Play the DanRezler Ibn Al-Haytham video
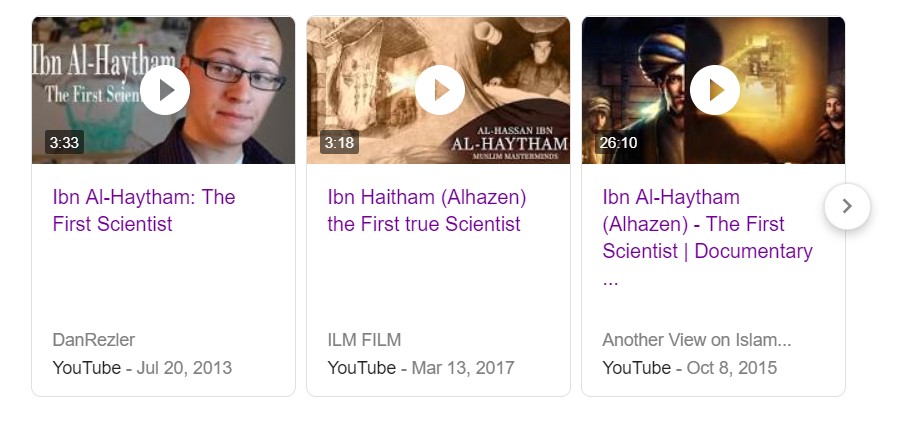Screen dimensions: 909x423 pyautogui.click(x=165, y=90)
